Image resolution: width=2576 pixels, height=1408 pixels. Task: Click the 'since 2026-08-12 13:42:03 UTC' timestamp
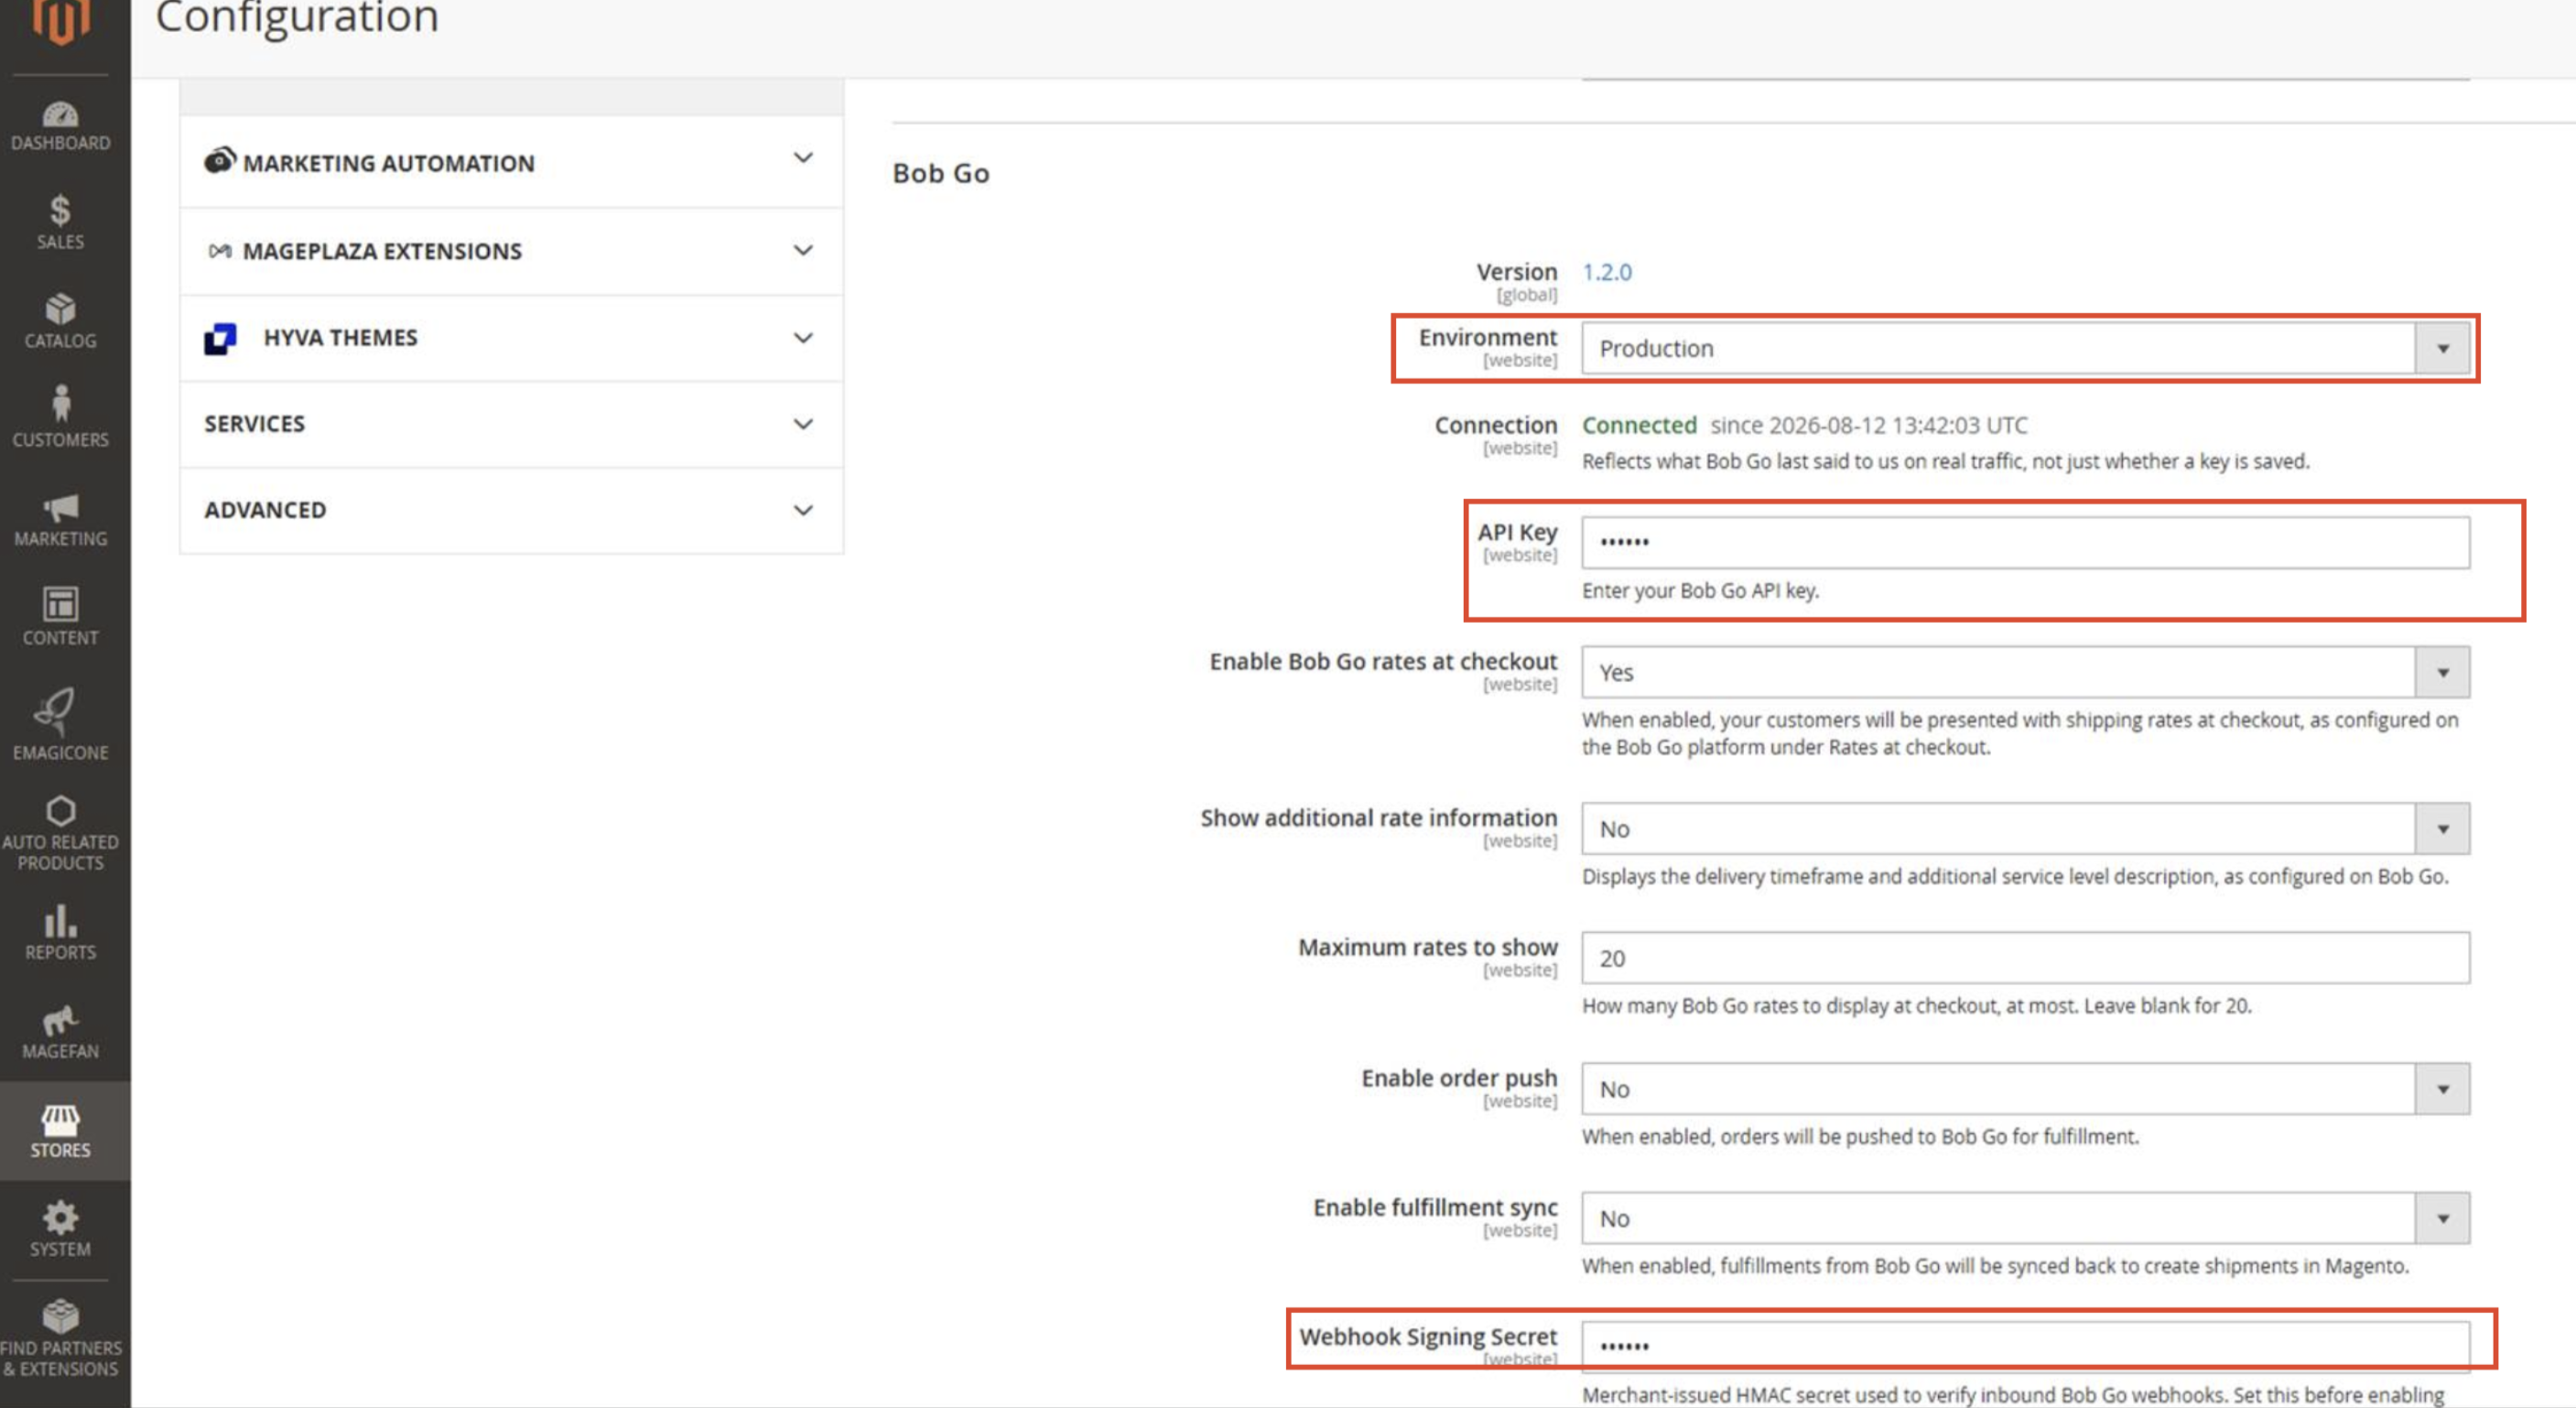coord(1869,425)
